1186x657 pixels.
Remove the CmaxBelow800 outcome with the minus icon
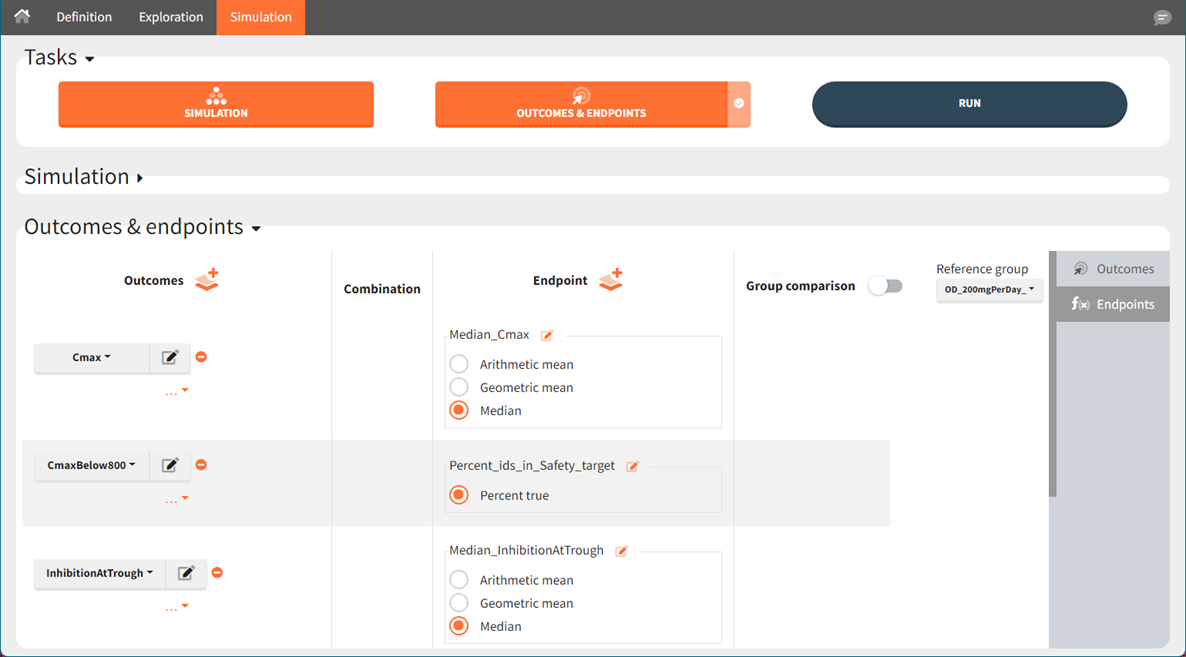(x=201, y=464)
